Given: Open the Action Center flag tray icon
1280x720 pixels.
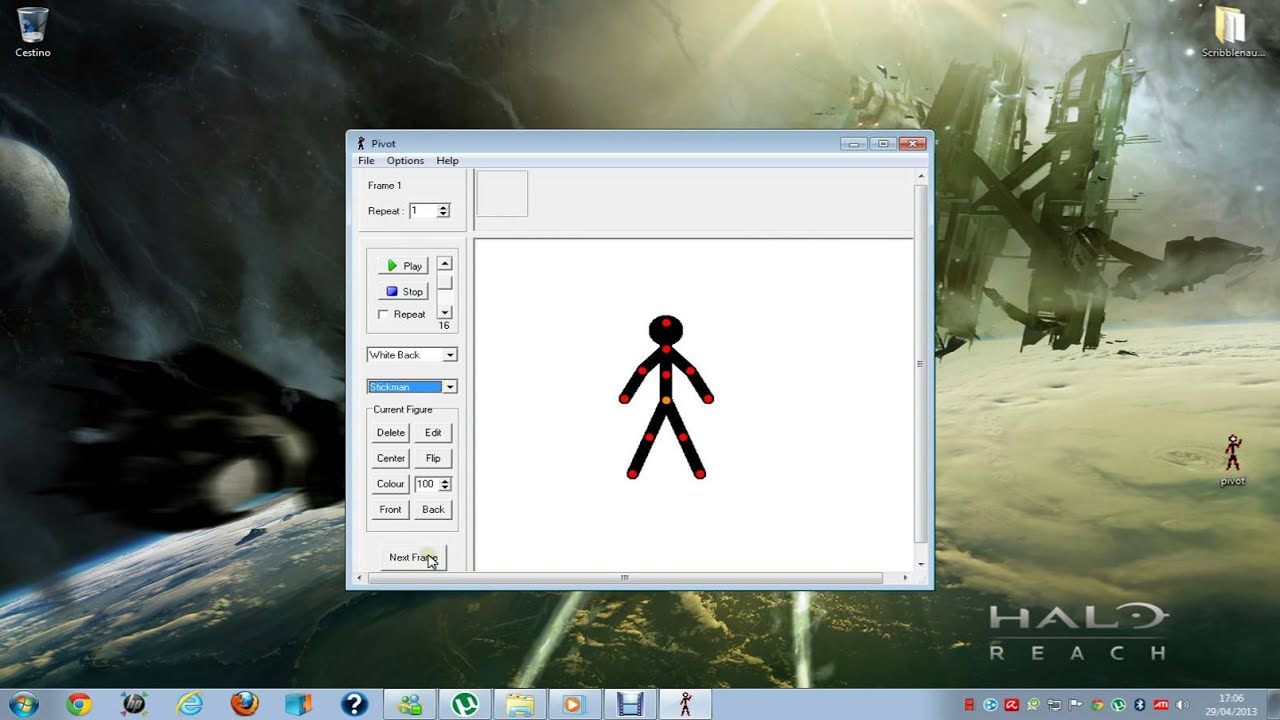Looking at the screenshot, I should pyautogui.click(x=1075, y=705).
